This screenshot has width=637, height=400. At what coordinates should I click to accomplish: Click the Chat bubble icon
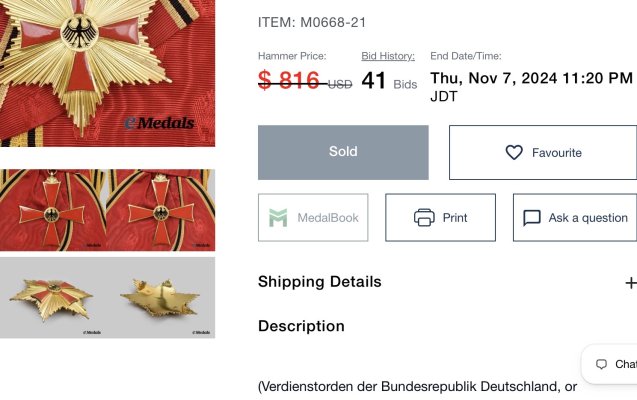click(601, 364)
